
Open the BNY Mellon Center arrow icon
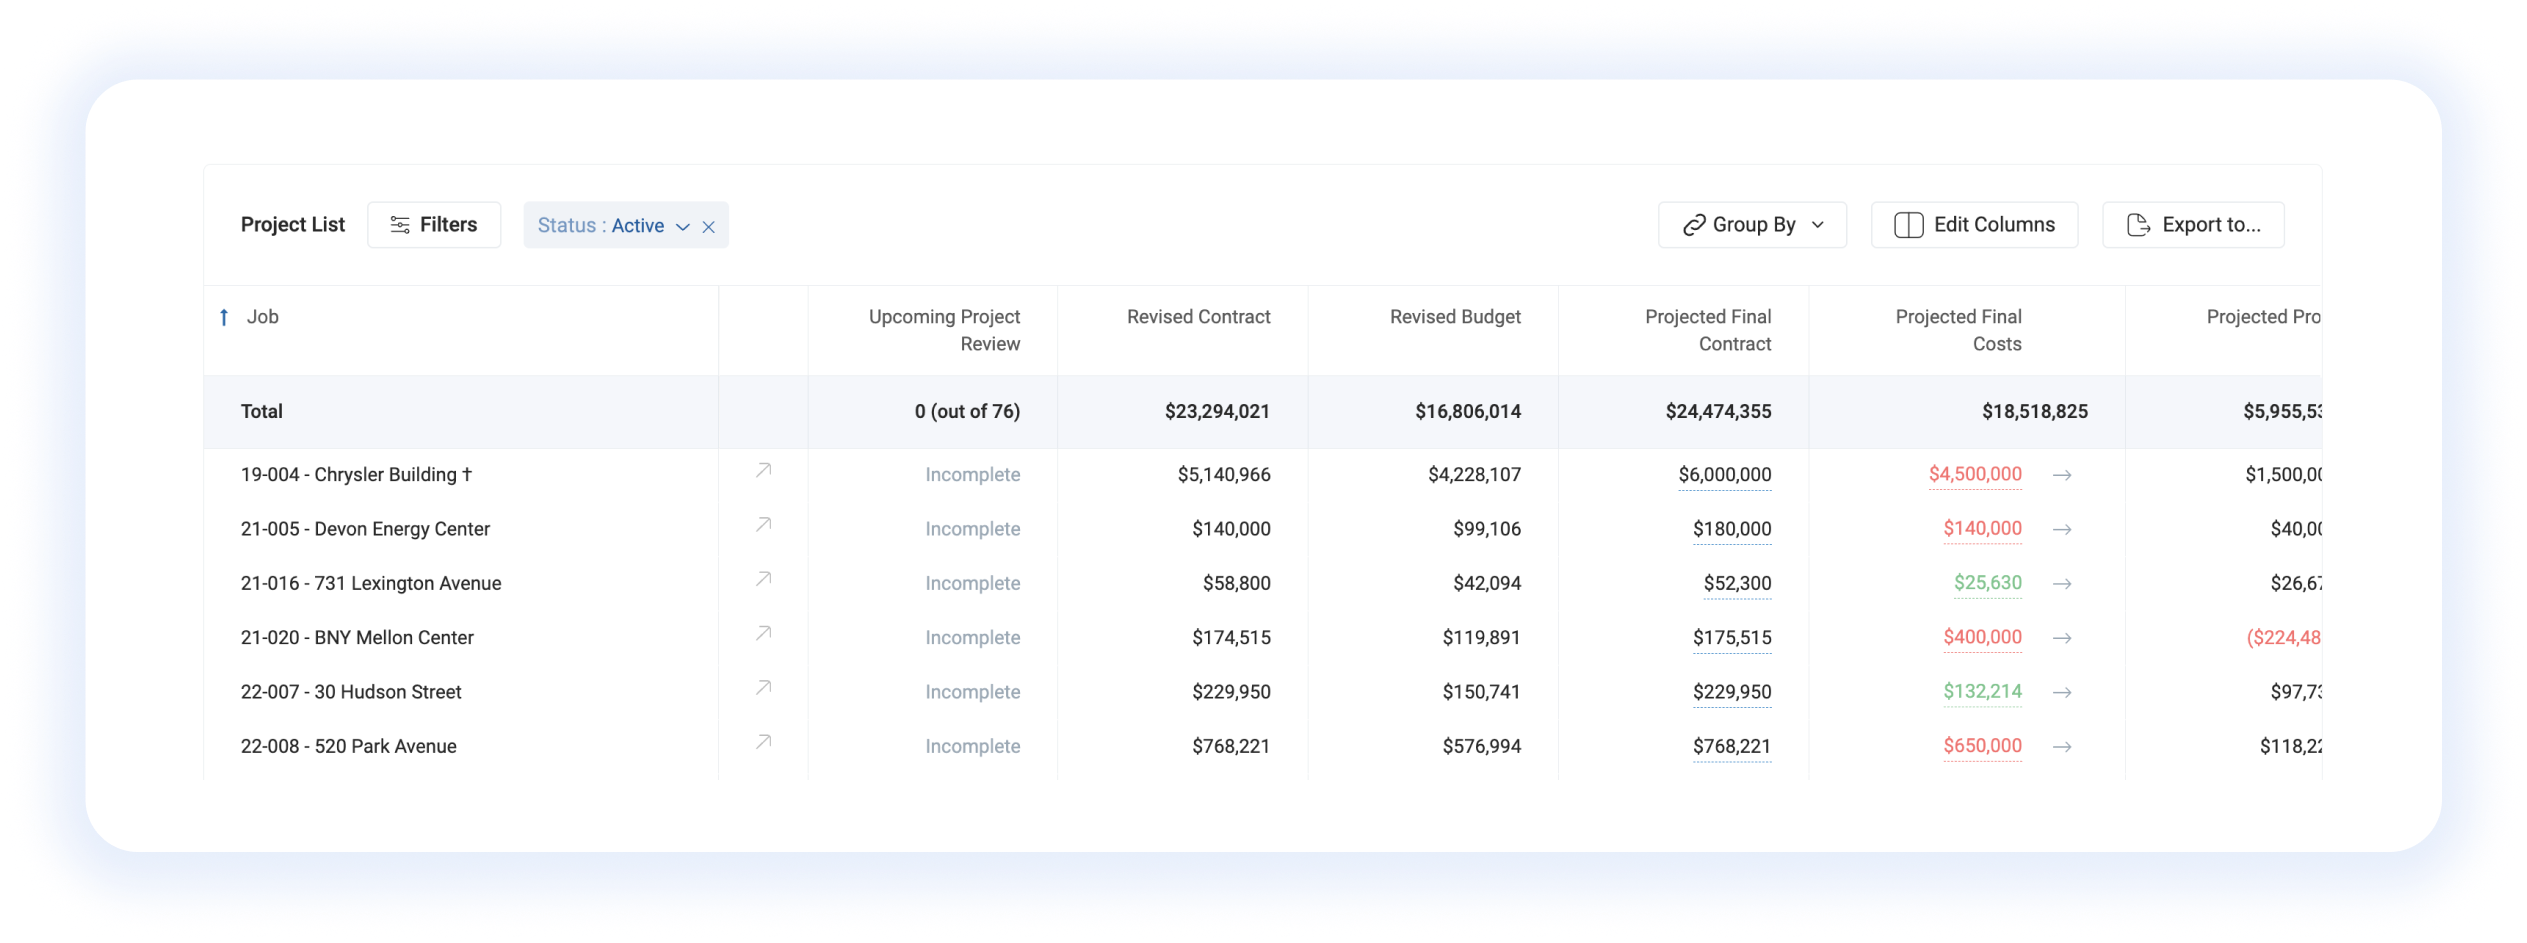763,633
